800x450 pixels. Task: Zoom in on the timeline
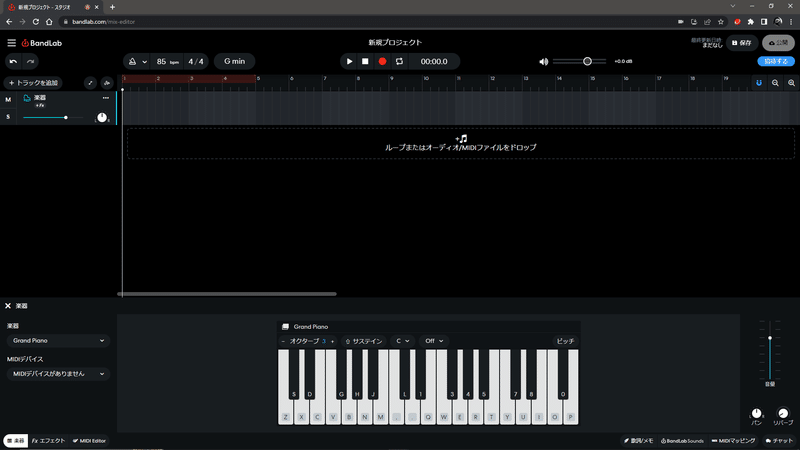791,83
